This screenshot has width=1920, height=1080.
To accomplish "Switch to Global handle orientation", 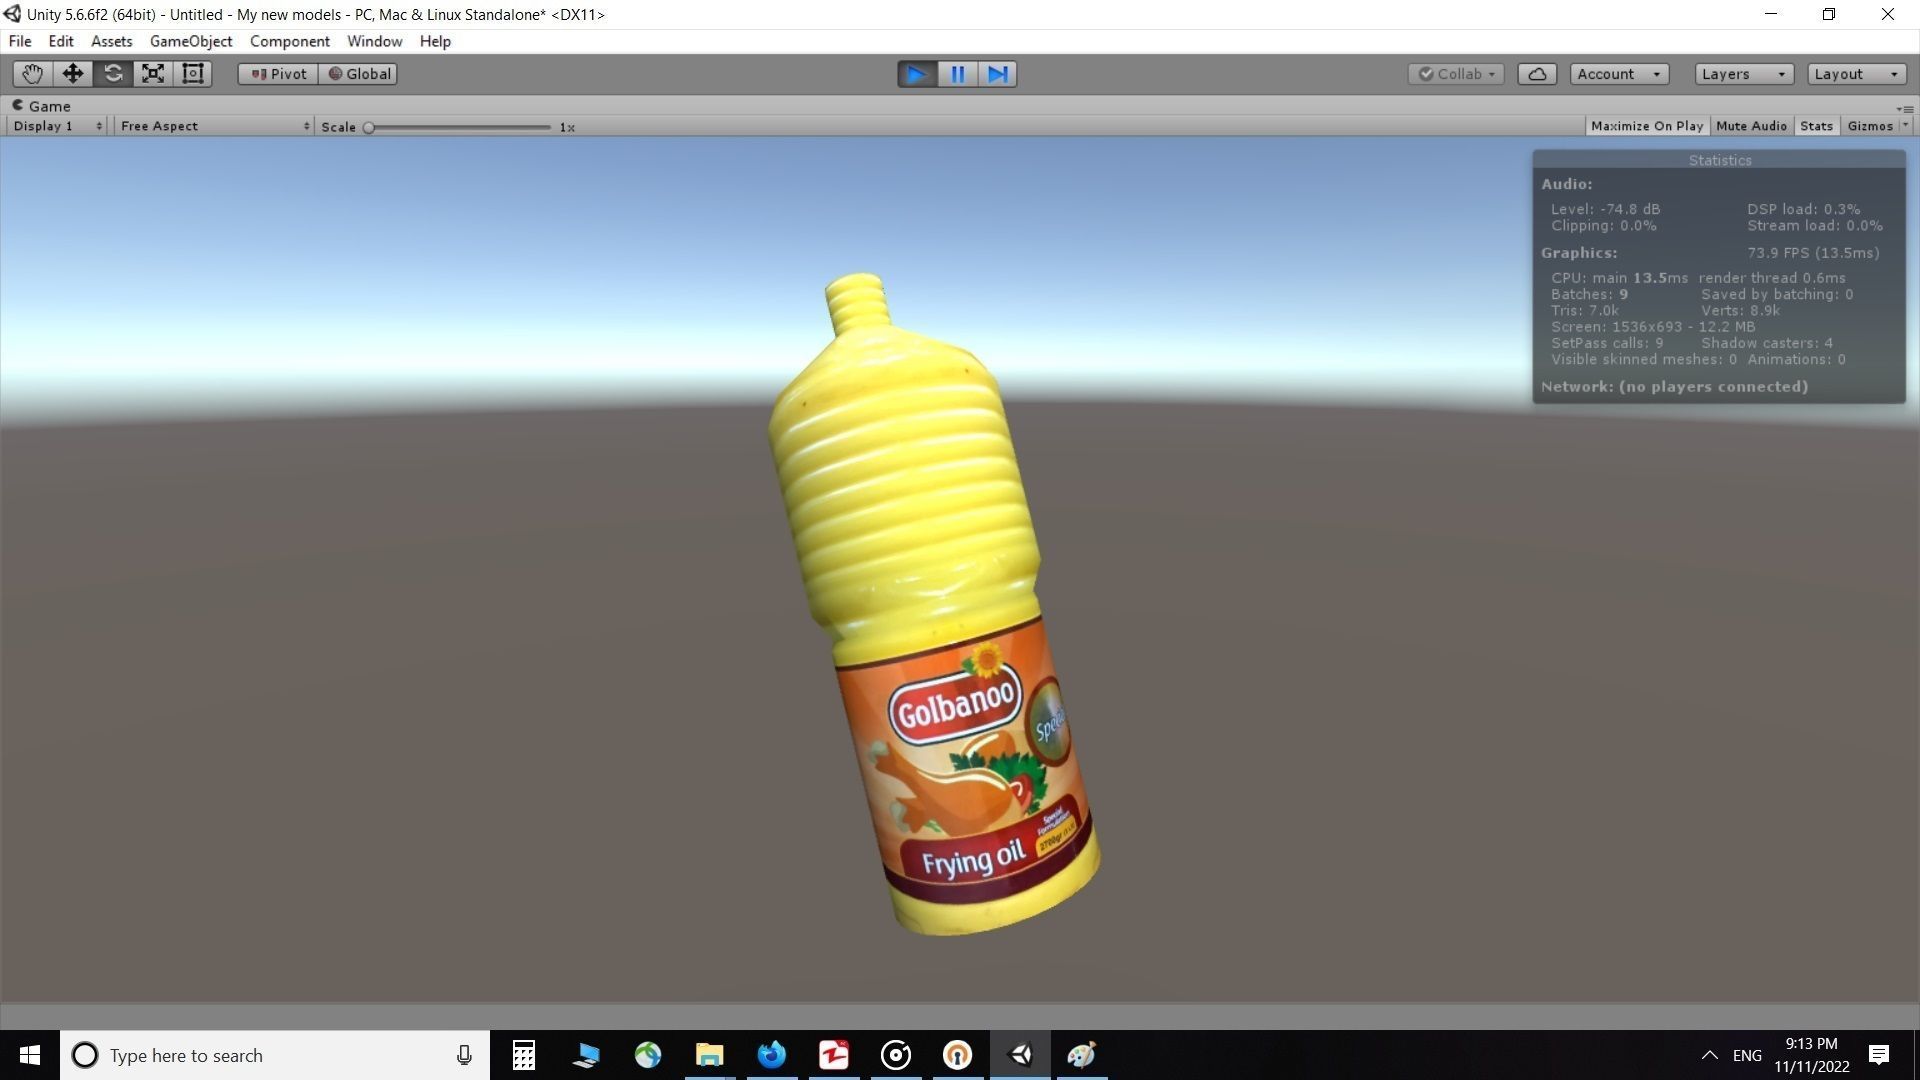I will [358, 73].
